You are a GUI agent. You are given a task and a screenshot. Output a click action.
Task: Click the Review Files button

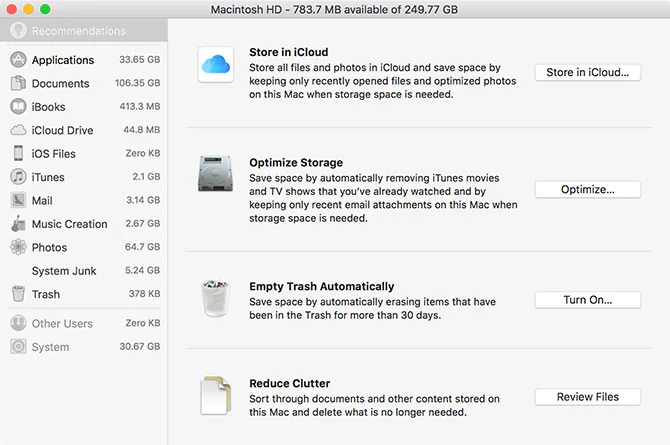[x=588, y=397]
